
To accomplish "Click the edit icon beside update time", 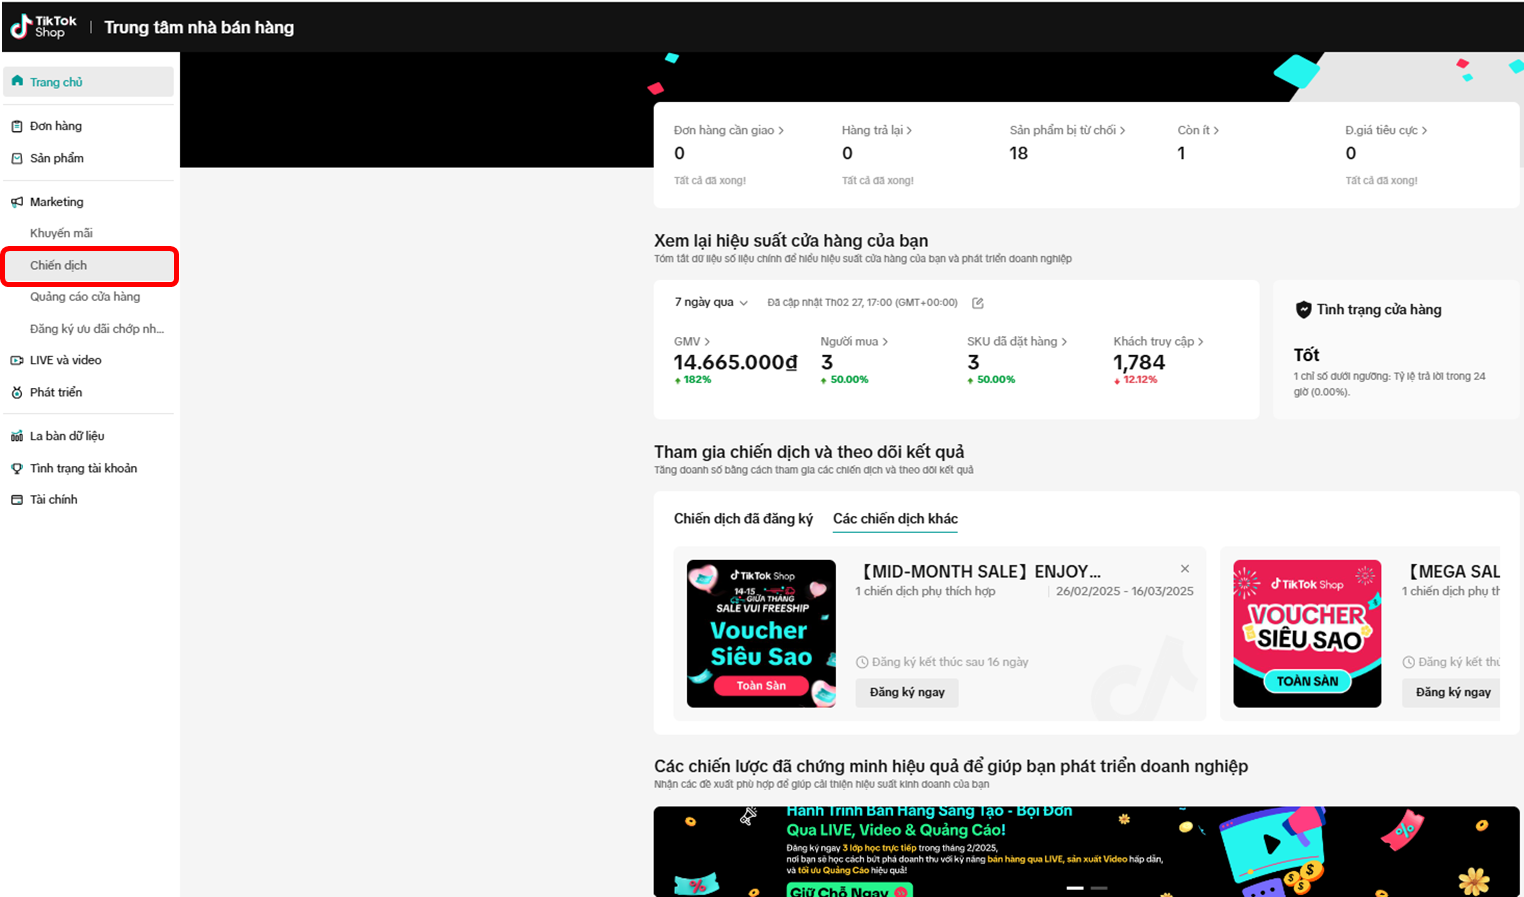I will (x=978, y=303).
